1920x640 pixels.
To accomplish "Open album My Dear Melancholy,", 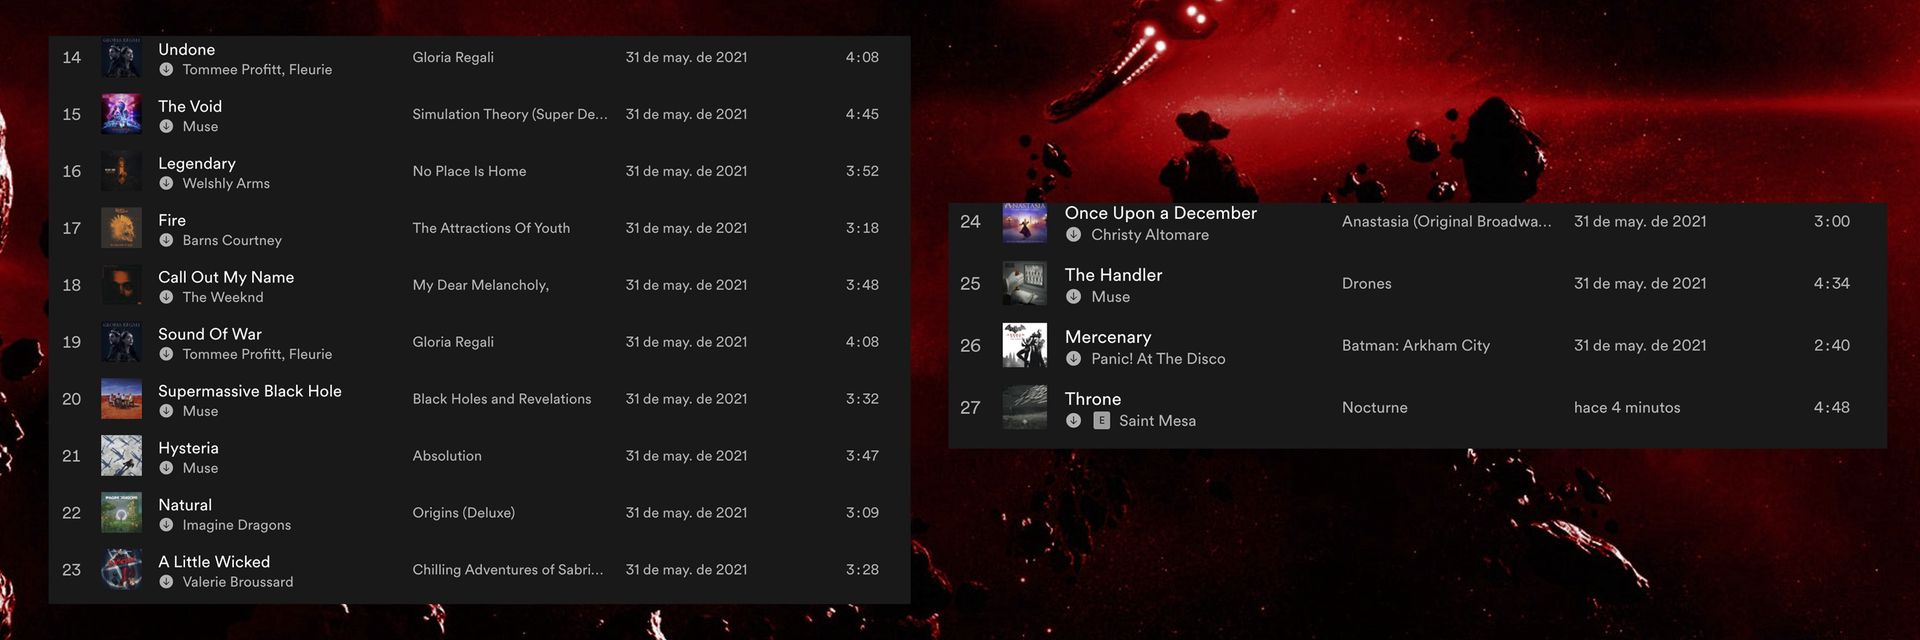I will tap(480, 286).
